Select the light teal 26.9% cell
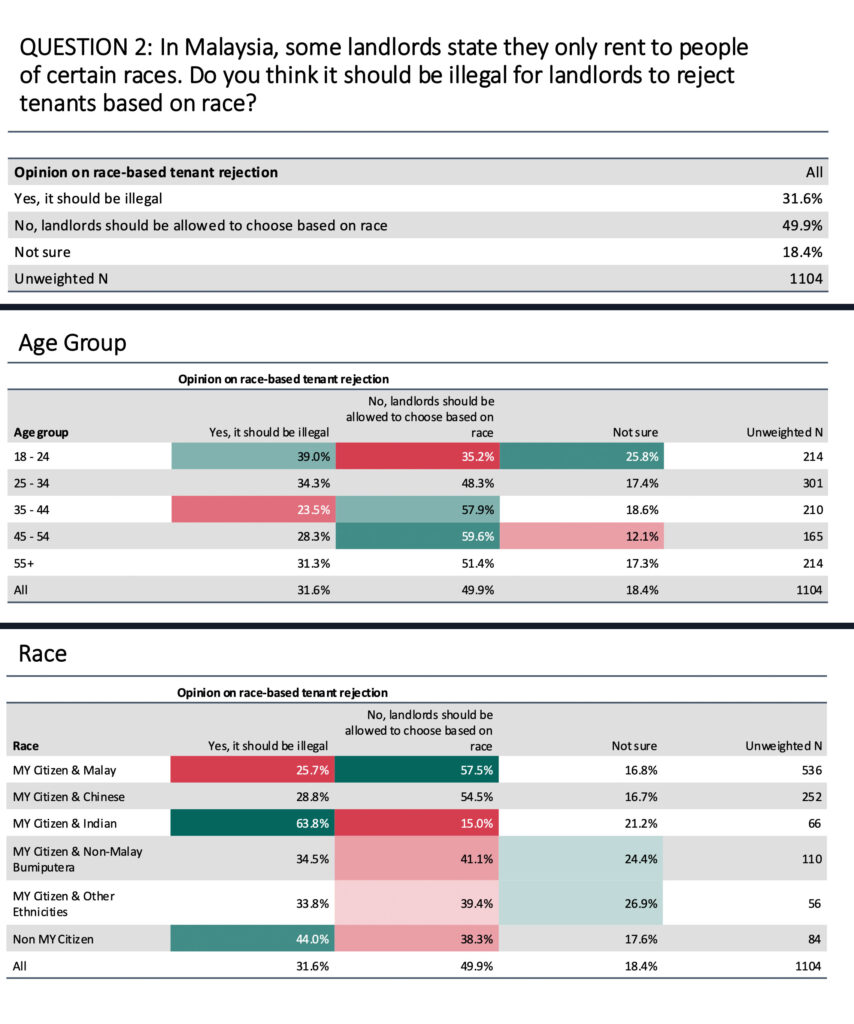Screen dimensions: 854x1024 click(x=581, y=903)
